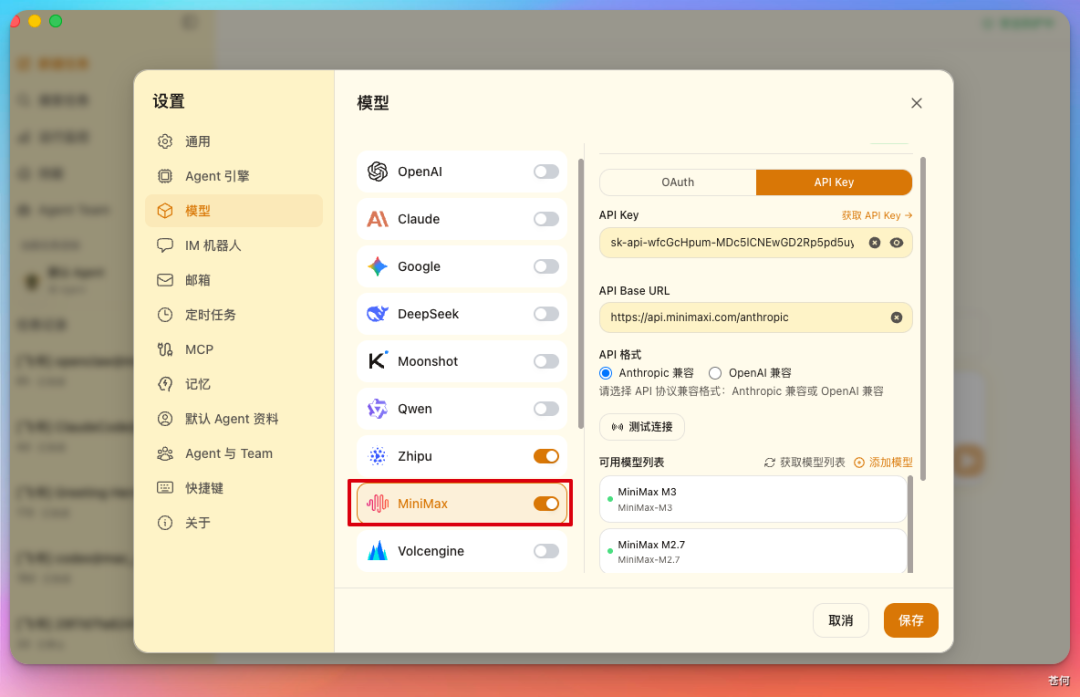
Task: Switch to the OAuth tab
Action: (678, 182)
